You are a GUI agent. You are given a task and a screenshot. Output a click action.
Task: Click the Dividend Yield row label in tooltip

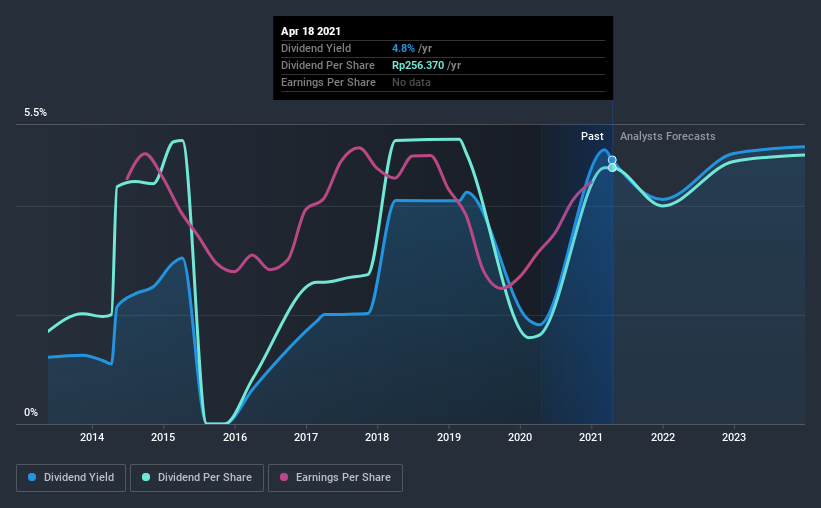tap(316, 48)
